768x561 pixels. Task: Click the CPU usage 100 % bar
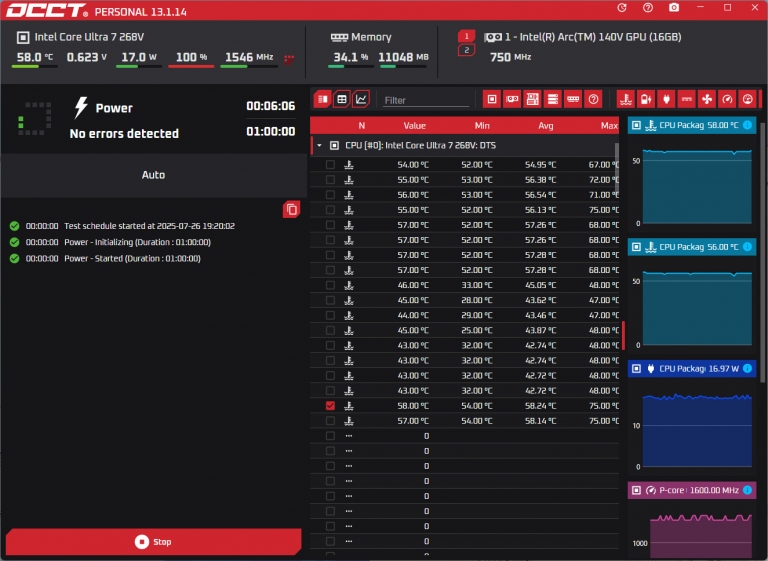191,66
